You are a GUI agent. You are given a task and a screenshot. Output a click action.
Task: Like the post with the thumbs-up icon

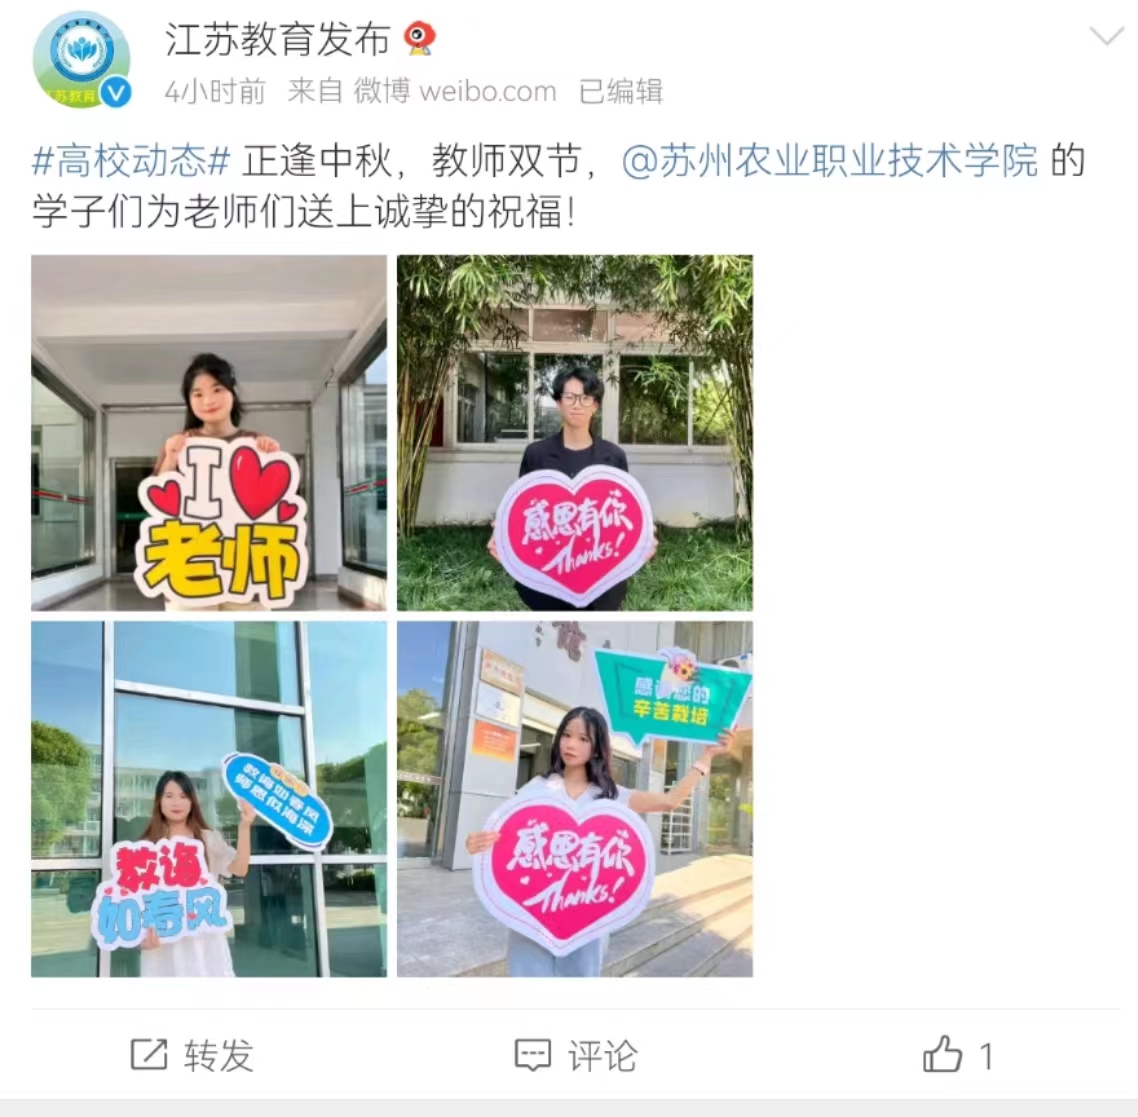(x=942, y=1053)
